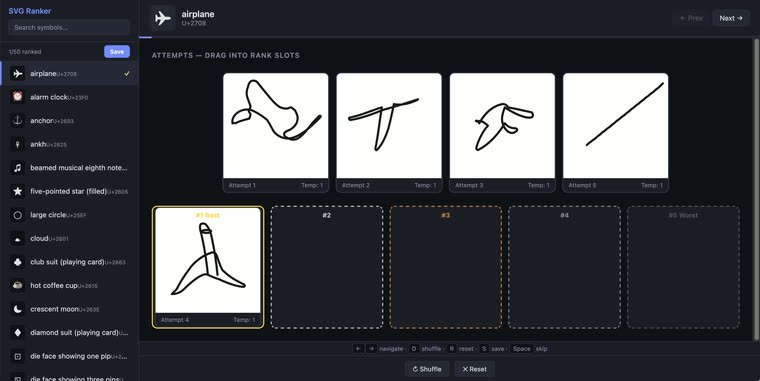Screen dimensions: 760x381
Task: Click the right arrow key hint
Action: coord(371,349)
